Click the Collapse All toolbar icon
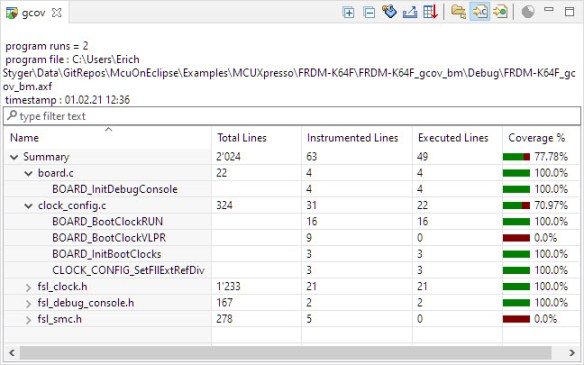 click(369, 12)
